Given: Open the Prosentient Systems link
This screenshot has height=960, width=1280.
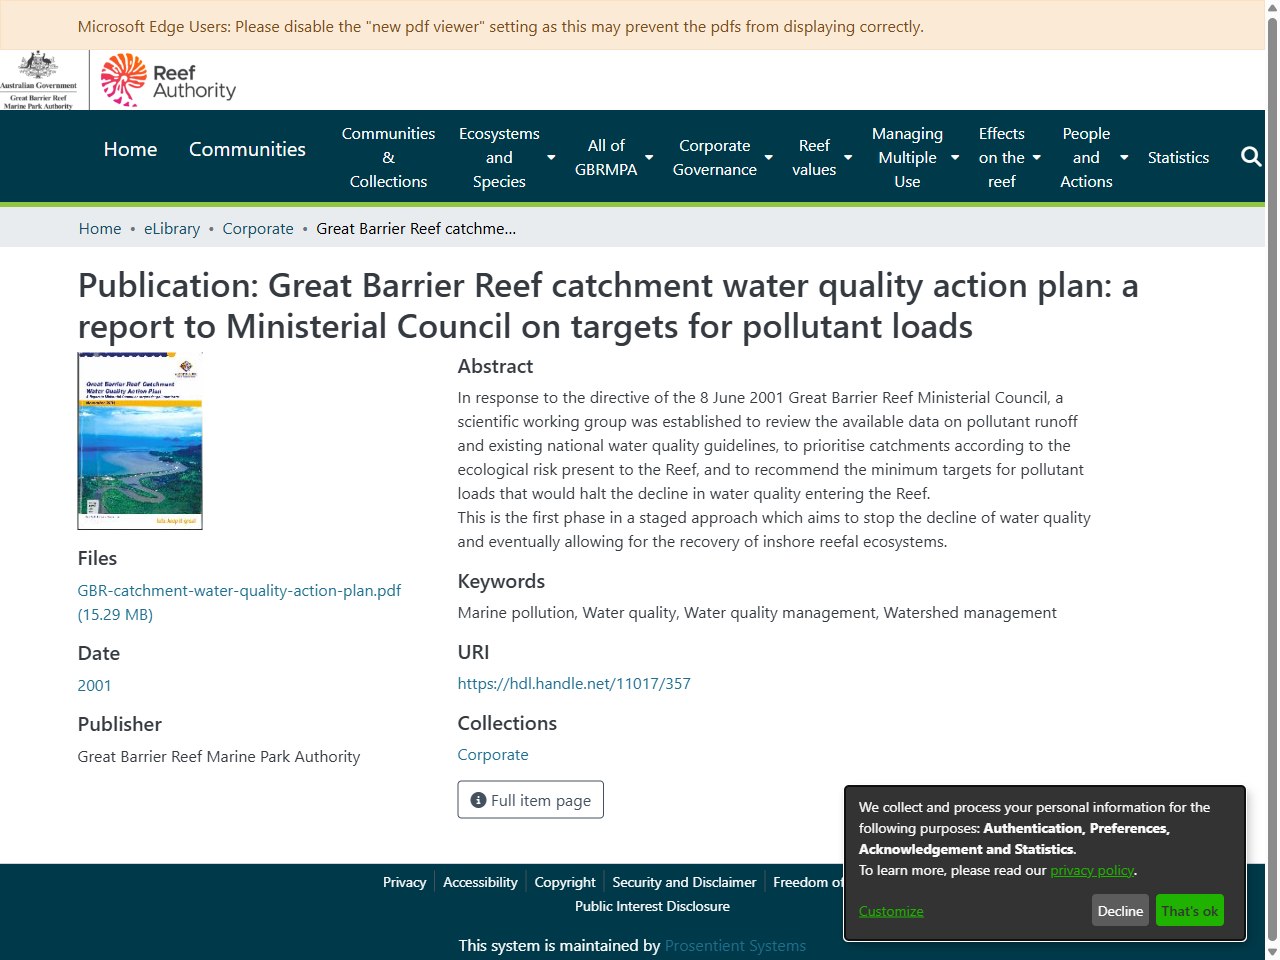Looking at the screenshot, I should click(x=735, y=946).
